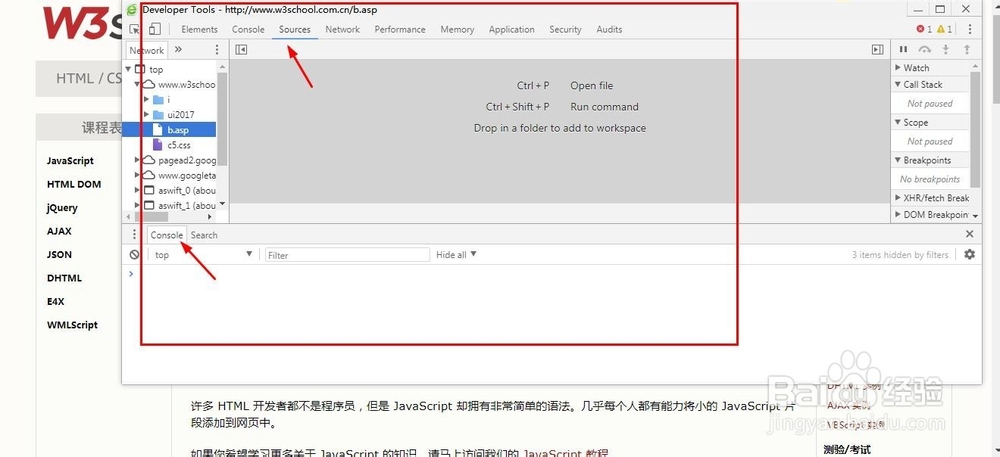This screenshot has width=1000, height=457.
Task: Open the Memory tab
Action: 457,29
